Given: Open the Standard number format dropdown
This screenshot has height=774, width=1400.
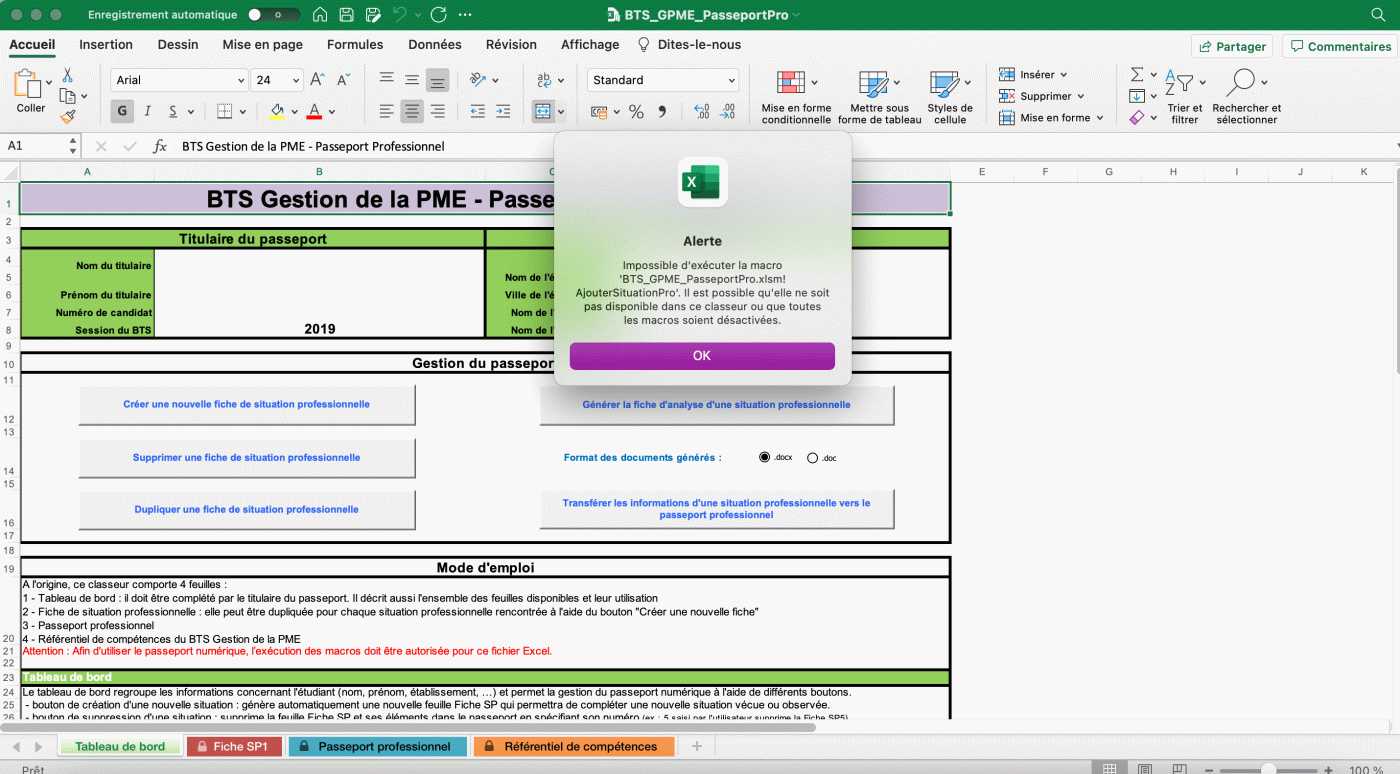Looking at the screenshot, I should [x=731, y=80].
